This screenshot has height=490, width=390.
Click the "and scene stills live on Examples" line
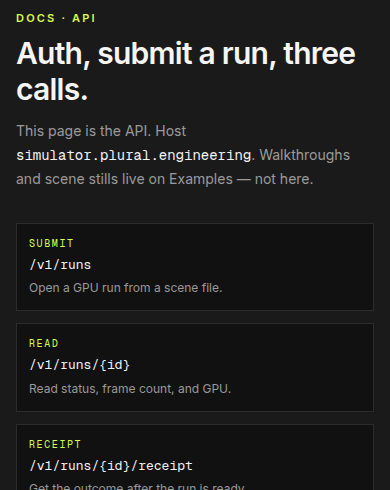point(165,179)
